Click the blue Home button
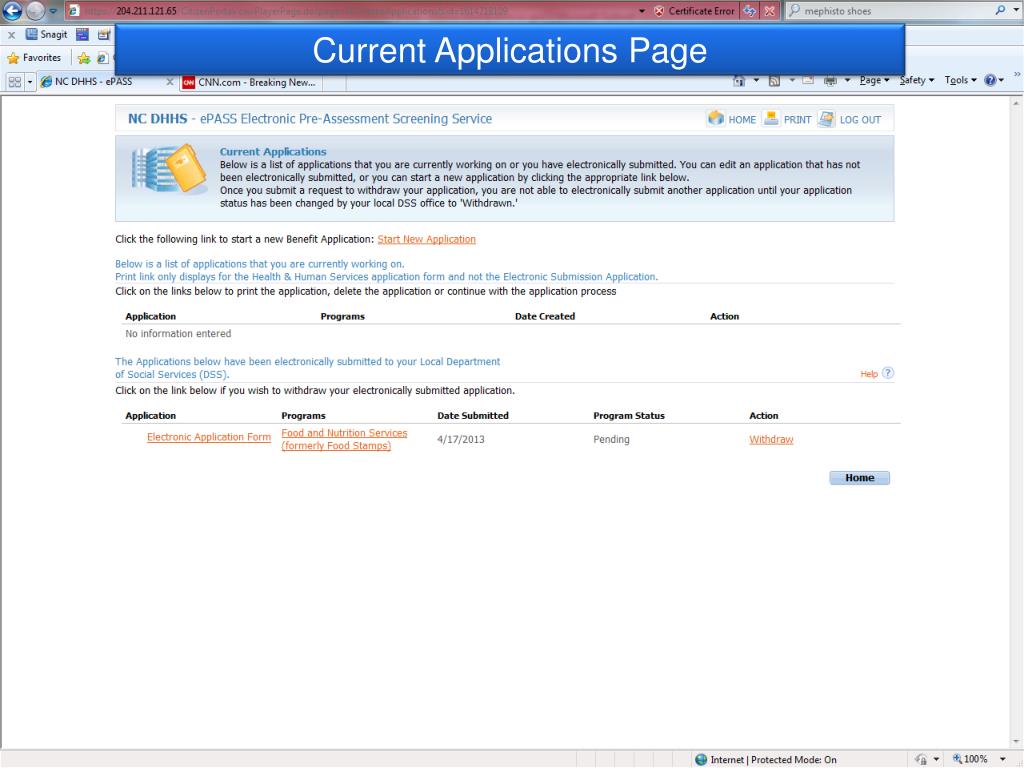The height and width of the screenshot is (768, 1024). click(859, 478)
